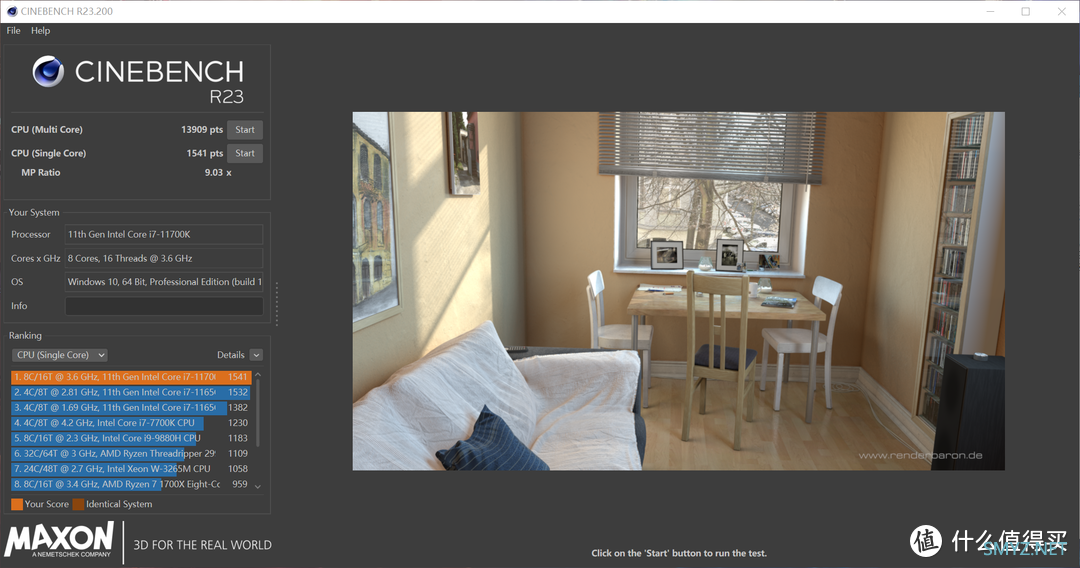Viewport: 1080px width, 568px height.
Task: Click the Details label in Ranking
Action: (231, 355)
